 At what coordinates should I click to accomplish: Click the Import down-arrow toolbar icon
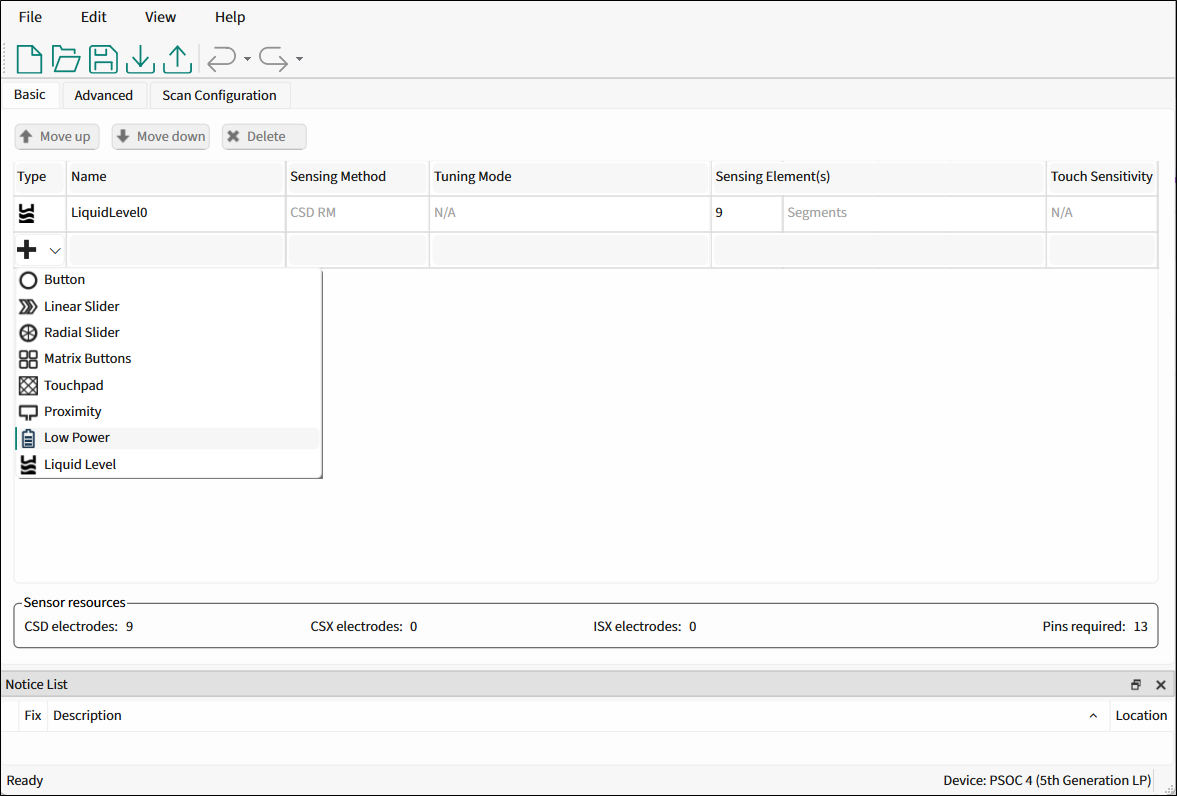[x=140, y=59]
